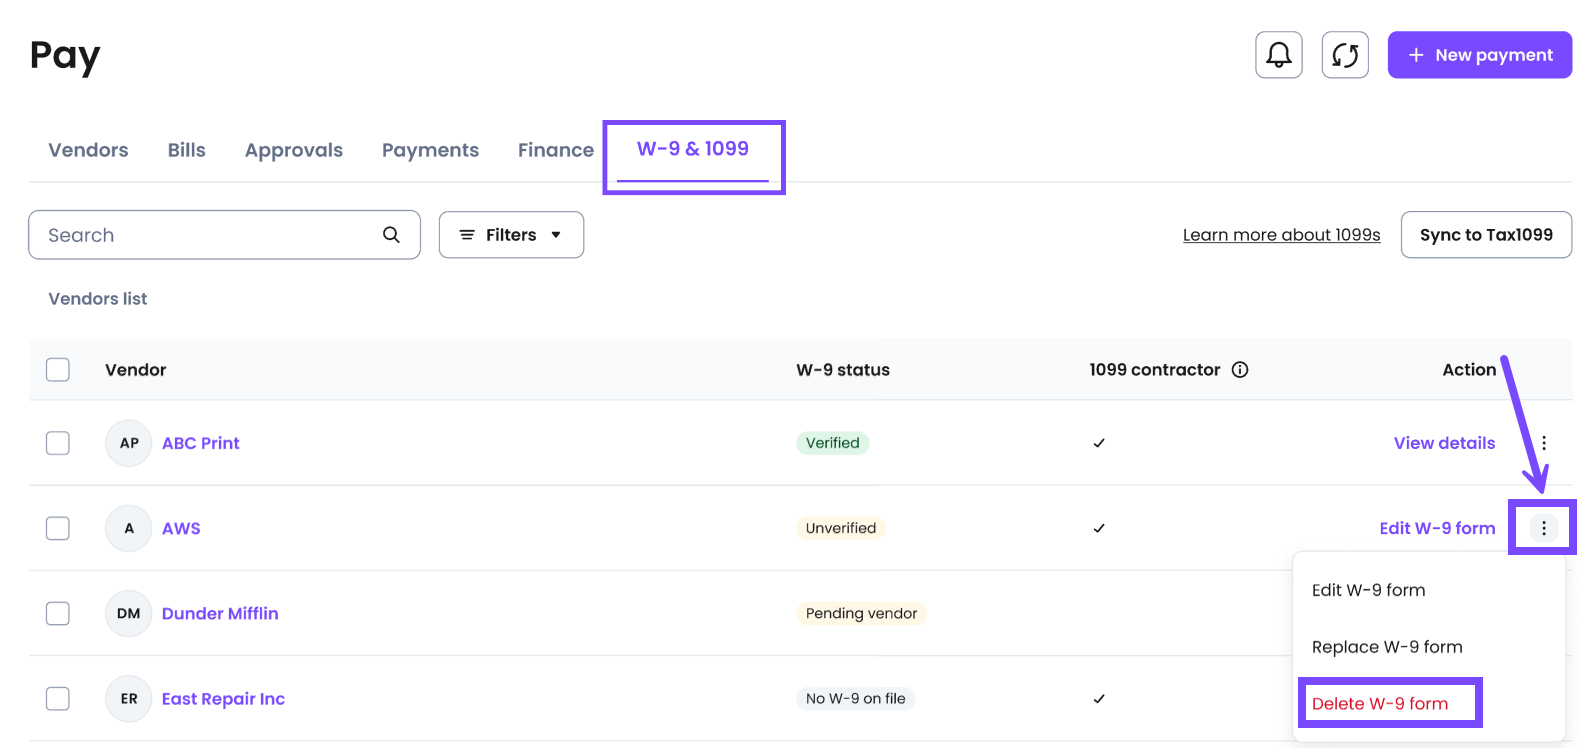This screenshot has height=748, width=1588.
Task: Click the sync refresh icon
Action: tap(1344, 55)
